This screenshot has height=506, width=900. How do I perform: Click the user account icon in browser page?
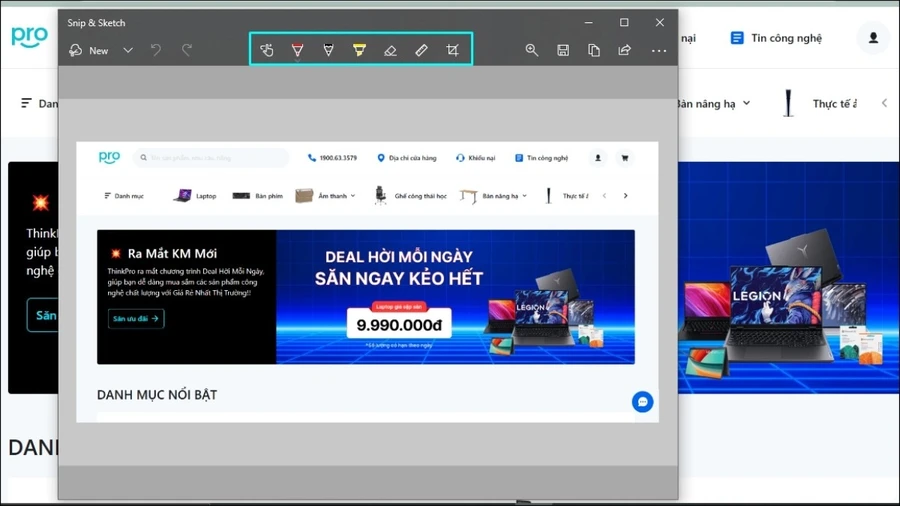coord(873,38)
